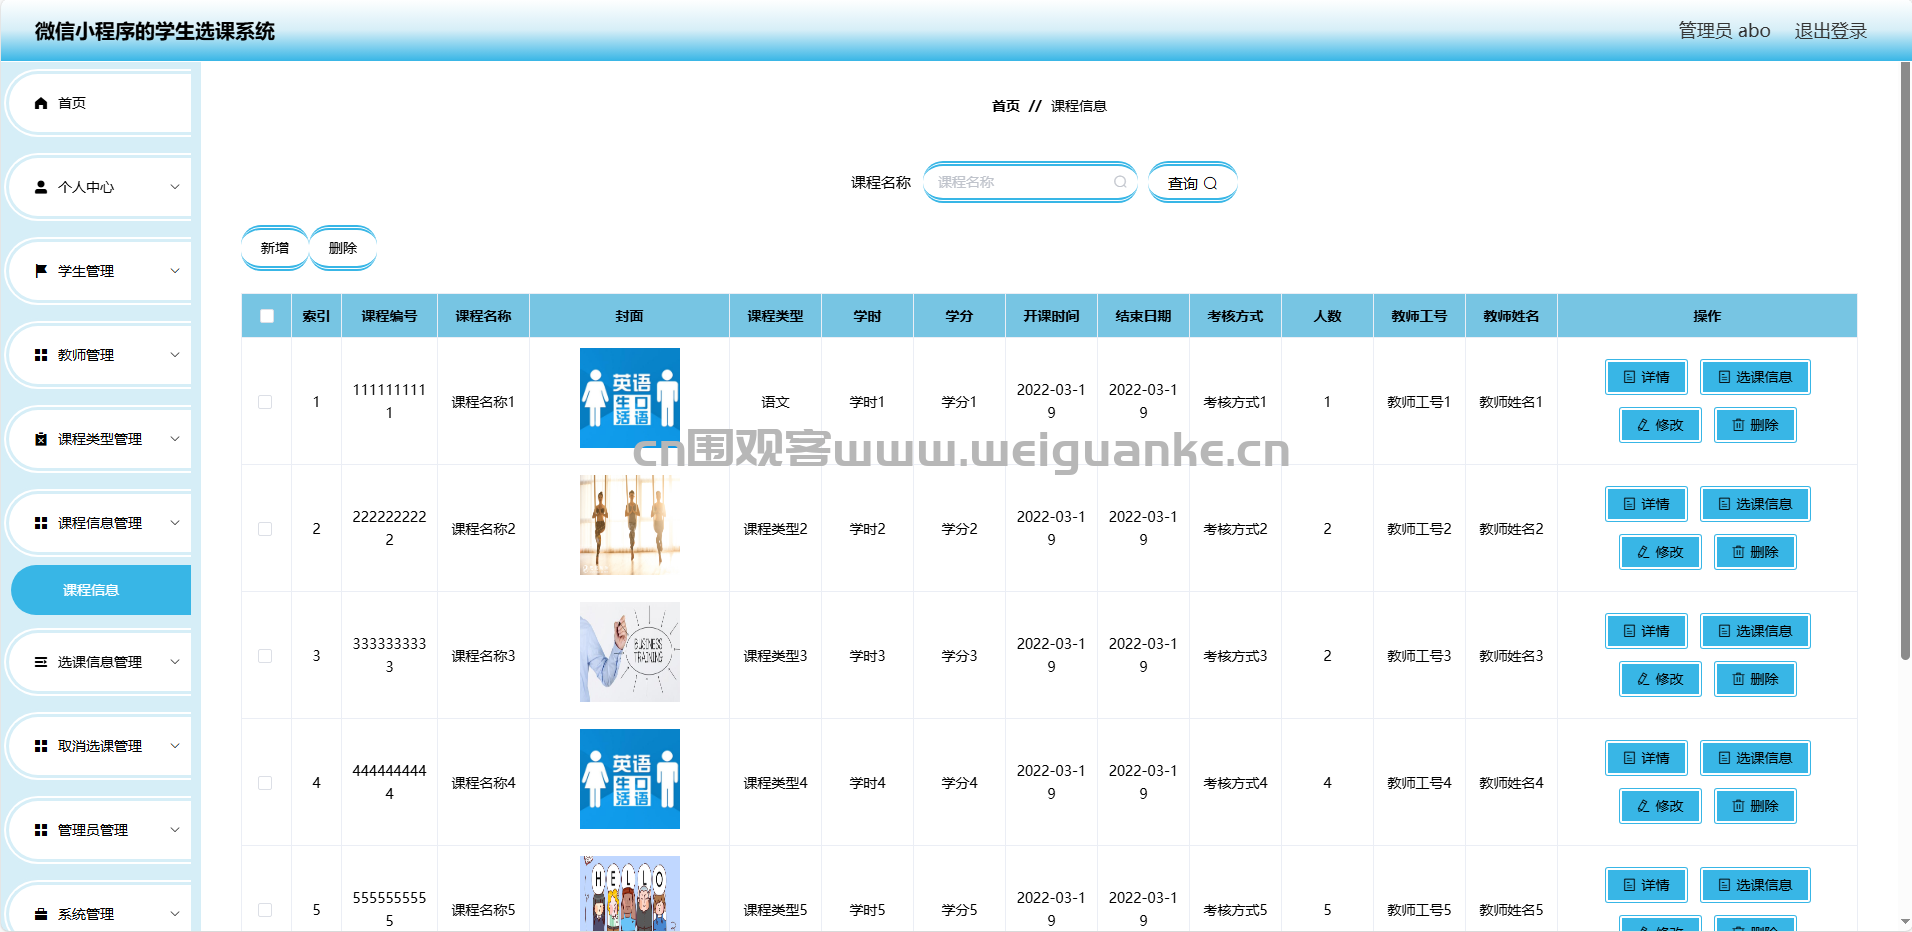Expand the 选课信息管理 menu chevron
The image size is (1912, 932).
[x=175, y=662]
